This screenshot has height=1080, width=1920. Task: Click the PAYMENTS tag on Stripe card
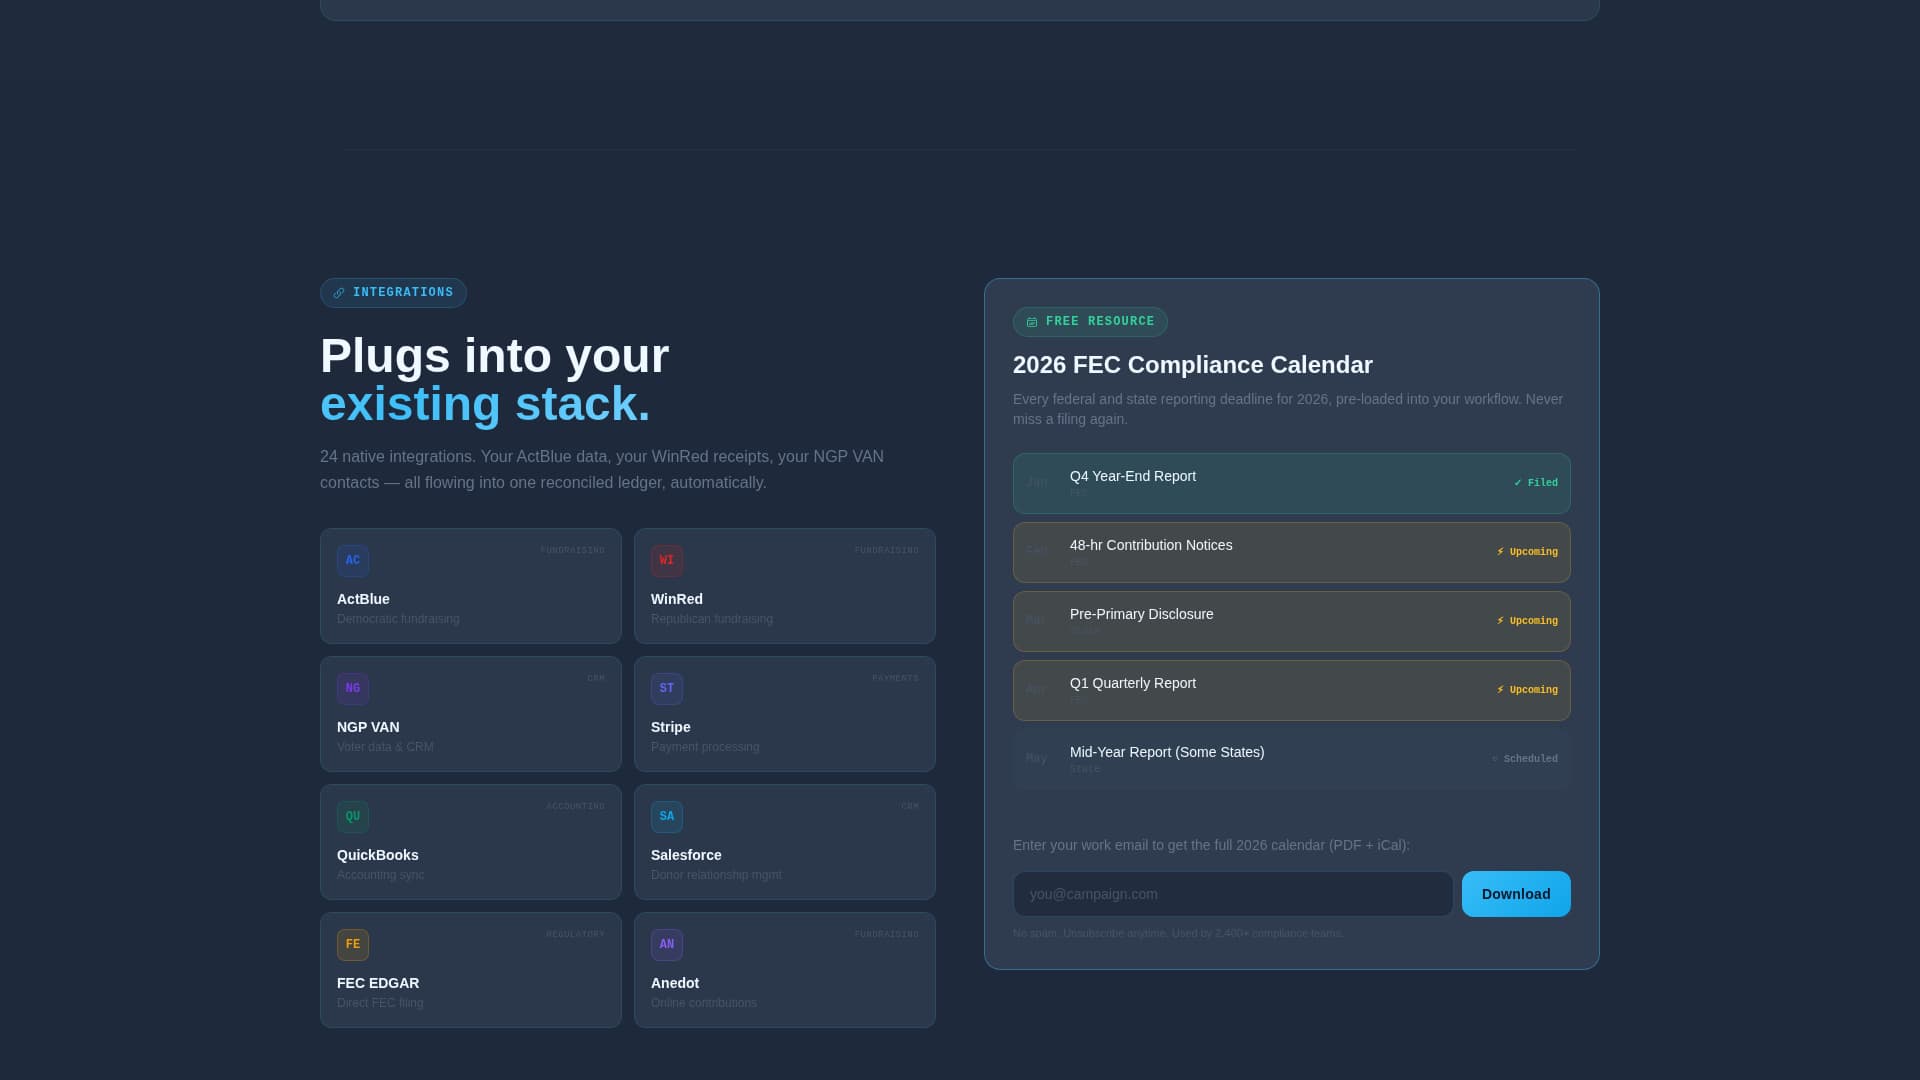coord(895,679)
